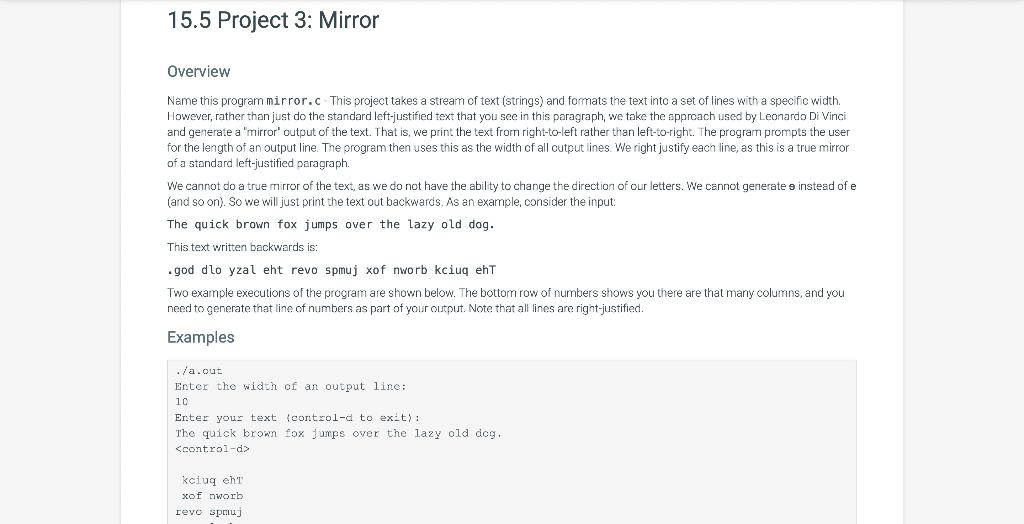The image size is (1024, 524).
Task: Click the './a.out' line in code block
Action: click(199, 370)
